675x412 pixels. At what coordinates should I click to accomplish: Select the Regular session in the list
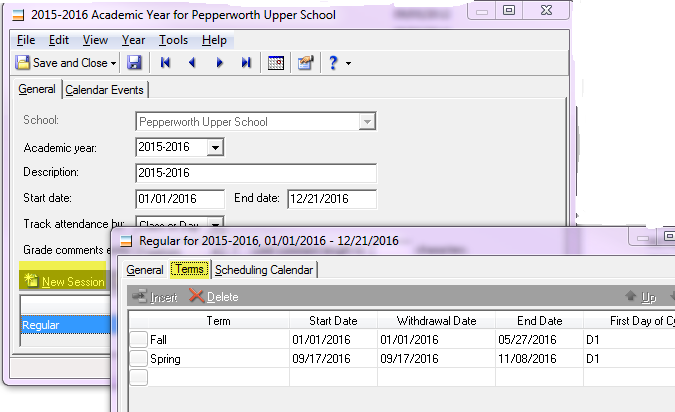(x=65, y=325)
